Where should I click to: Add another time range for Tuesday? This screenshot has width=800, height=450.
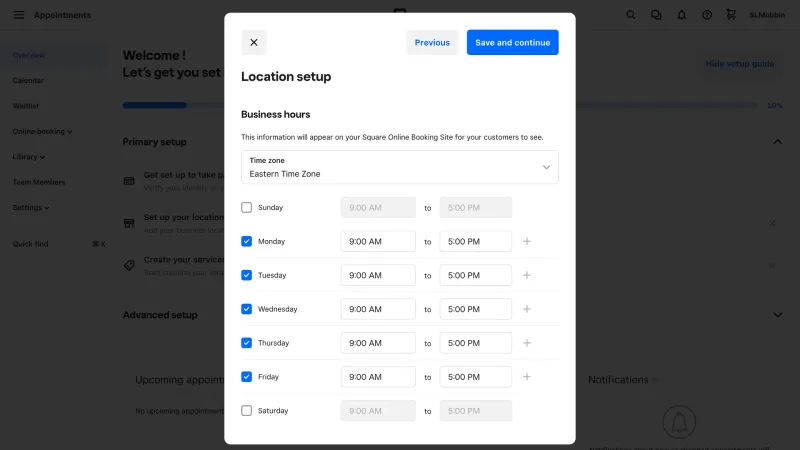point(527,275)
